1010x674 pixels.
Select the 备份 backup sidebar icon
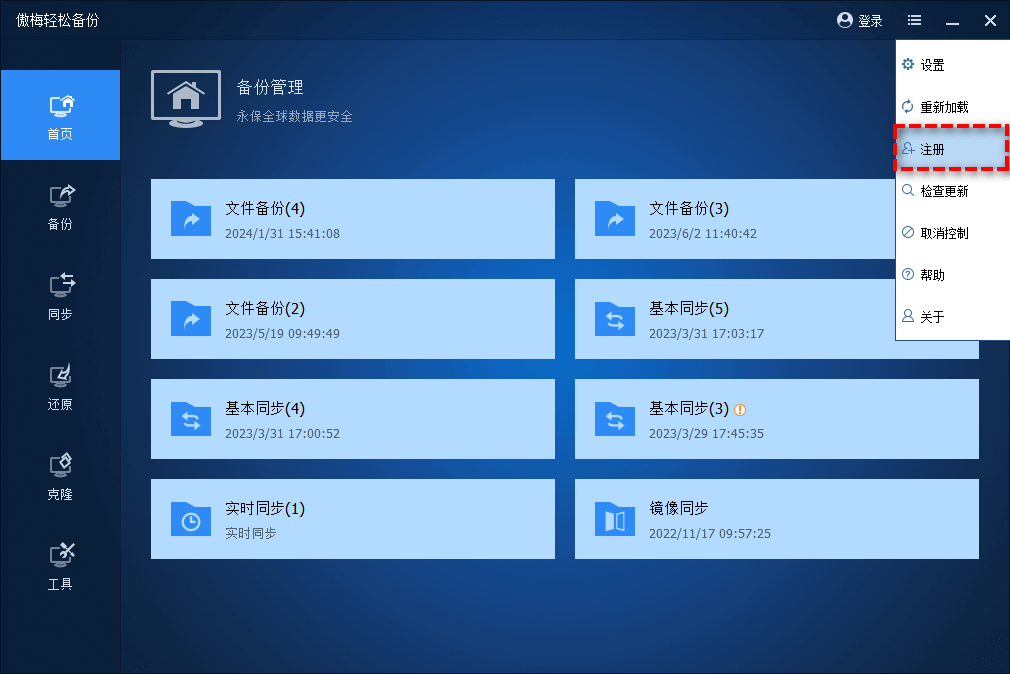(60, 196)
